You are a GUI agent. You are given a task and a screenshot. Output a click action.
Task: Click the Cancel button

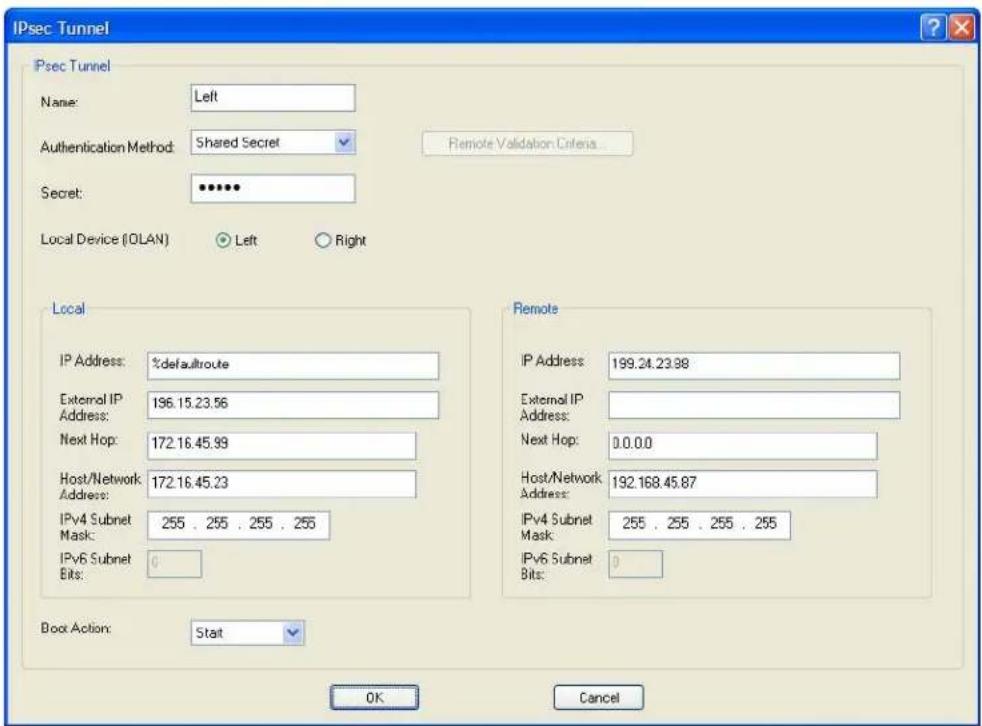599,698
